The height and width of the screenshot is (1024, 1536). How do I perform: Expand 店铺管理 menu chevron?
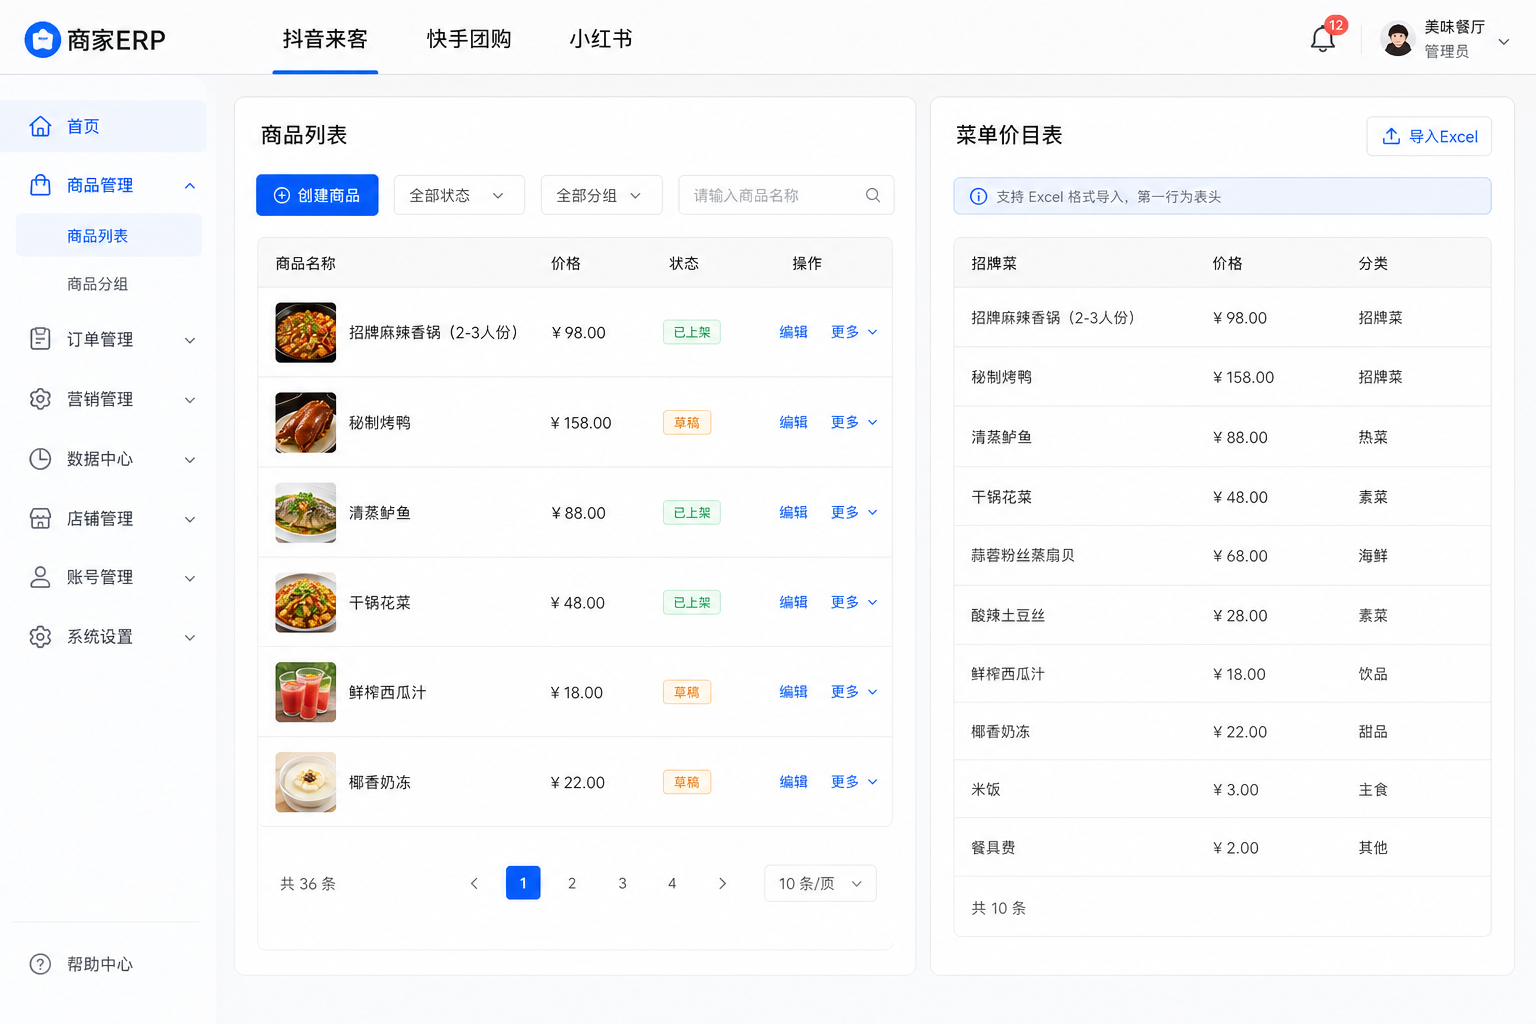click(x=190, y=519)
